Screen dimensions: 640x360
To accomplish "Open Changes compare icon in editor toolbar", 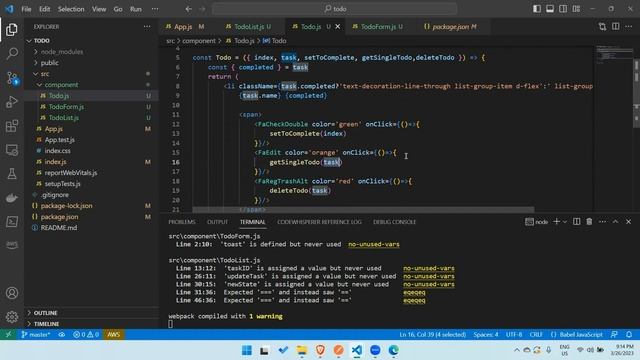I will (602, 27).
